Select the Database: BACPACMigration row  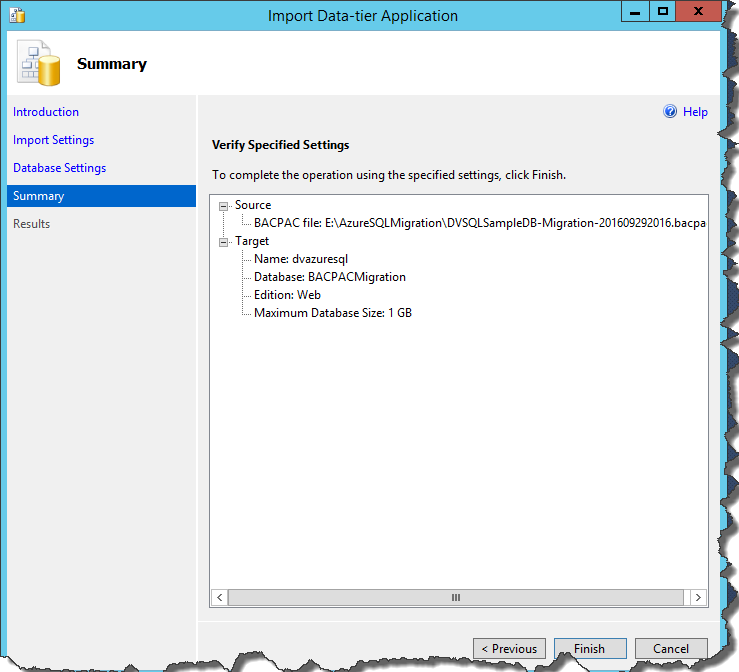(x=330, y=277)
